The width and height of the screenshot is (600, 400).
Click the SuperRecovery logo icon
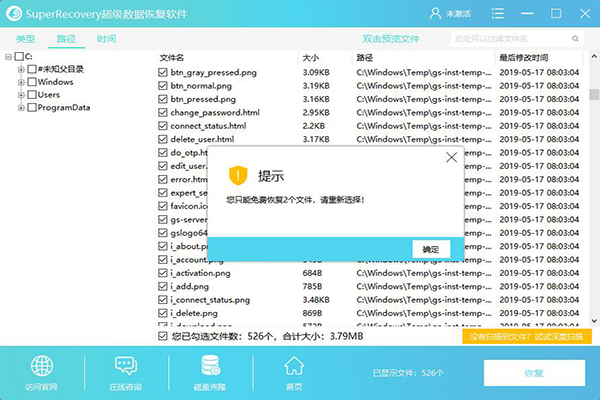[14, 14]
